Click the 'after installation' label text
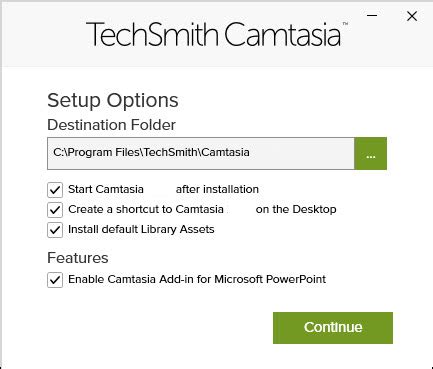 (x=217, y=189)
